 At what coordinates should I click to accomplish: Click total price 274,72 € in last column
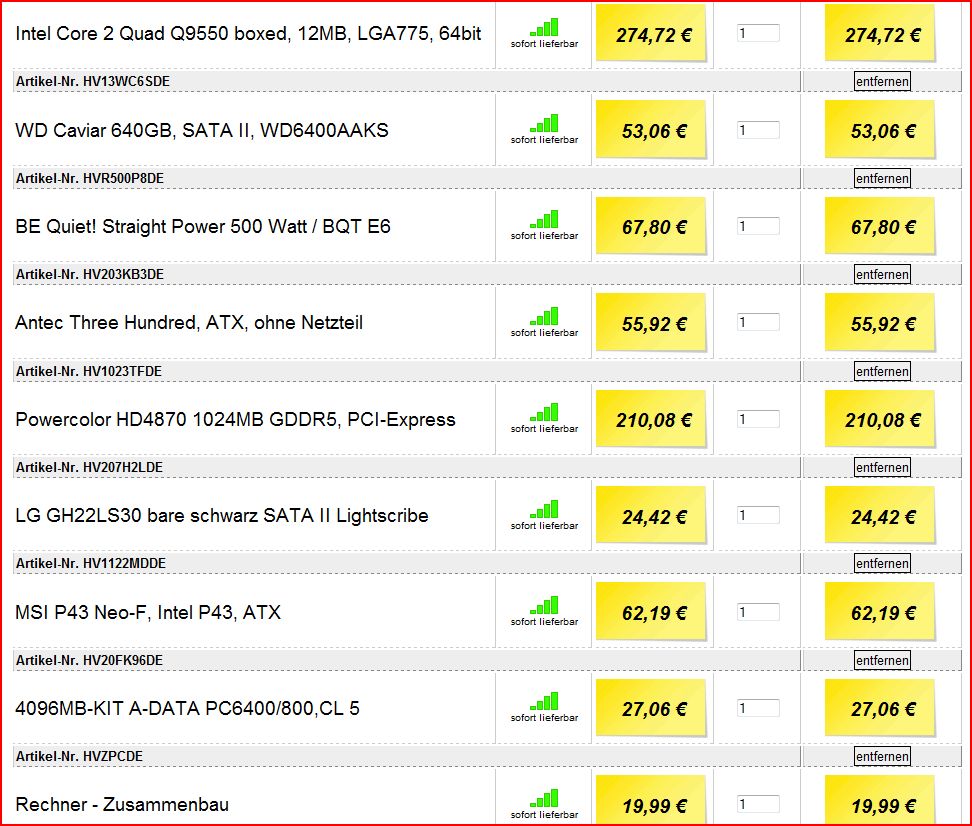[880, 33]
